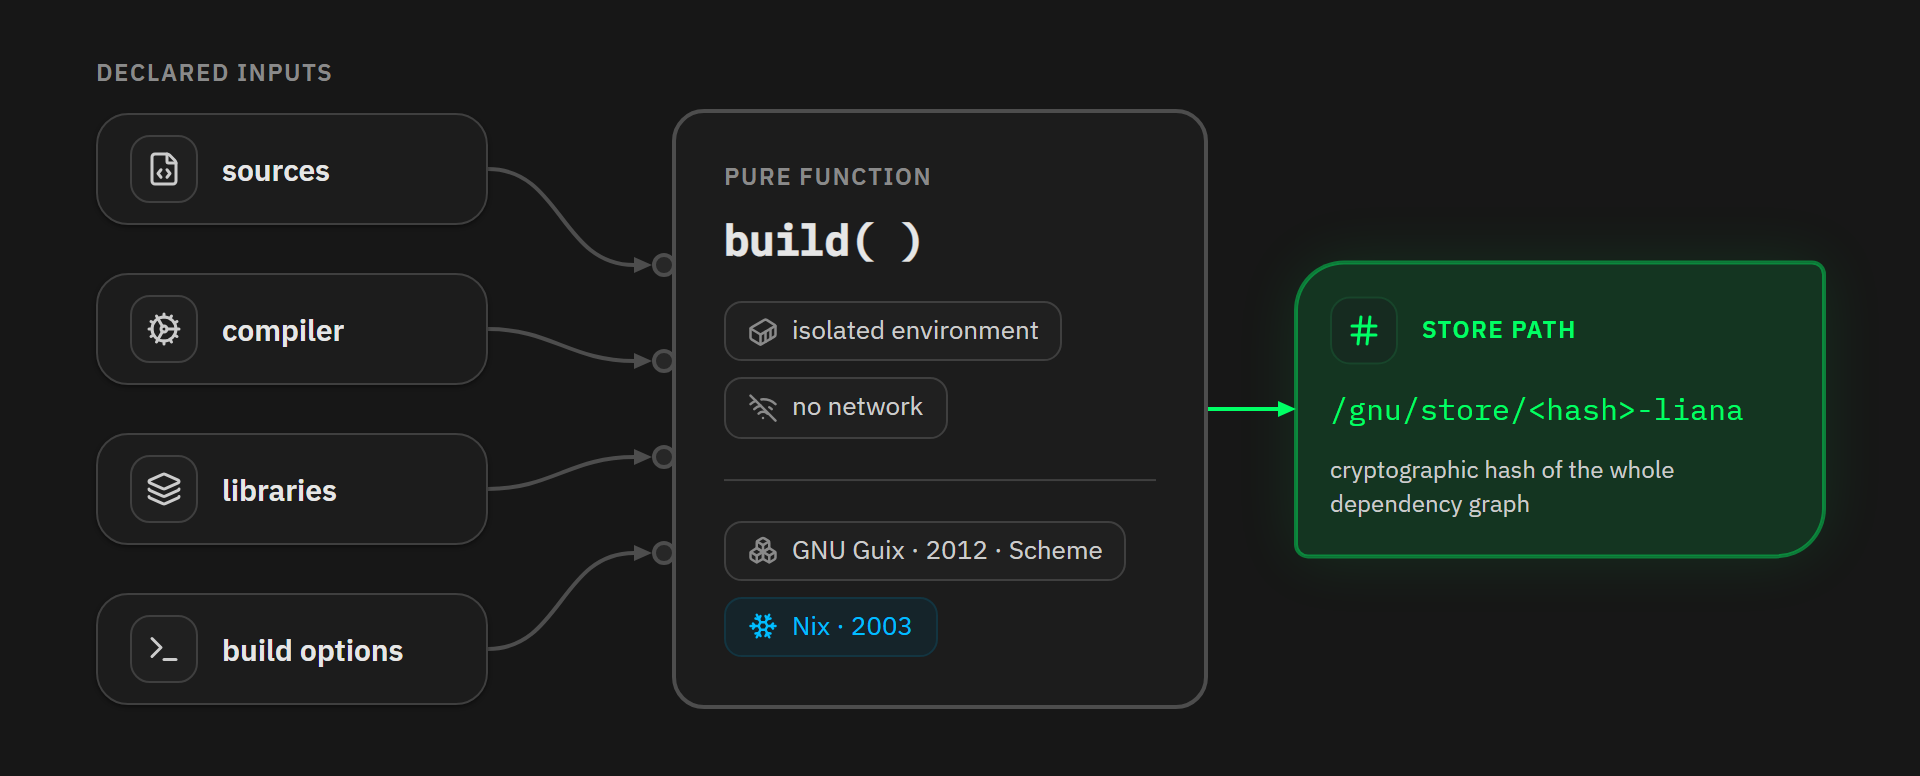Select the build options input card
The height and width of the screenshot is (776, 1920).
pyautogui.click(x=292, y=649)
